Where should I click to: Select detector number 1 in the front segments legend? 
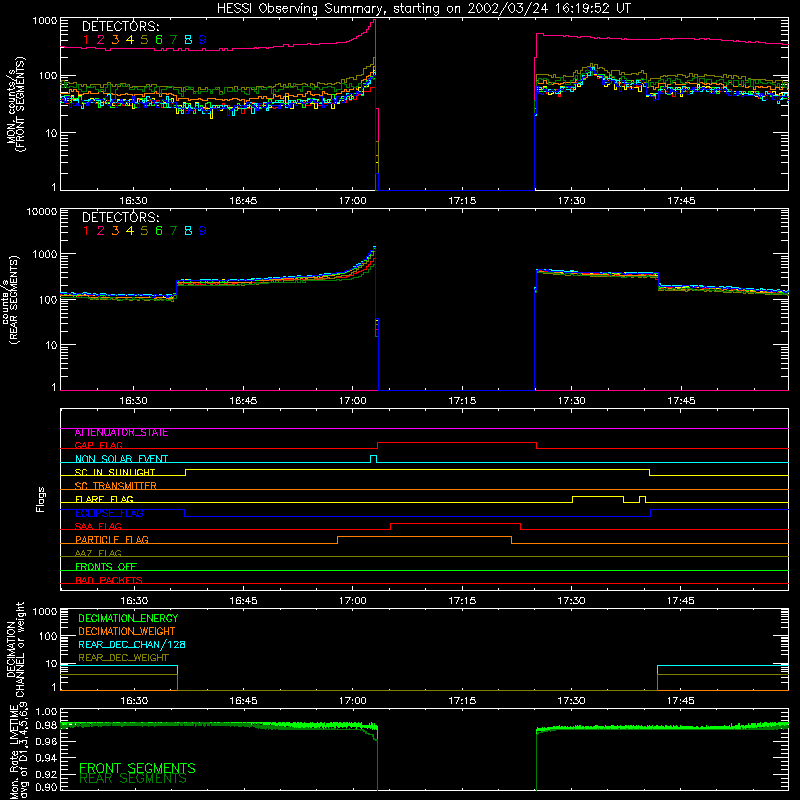(86, 39)
